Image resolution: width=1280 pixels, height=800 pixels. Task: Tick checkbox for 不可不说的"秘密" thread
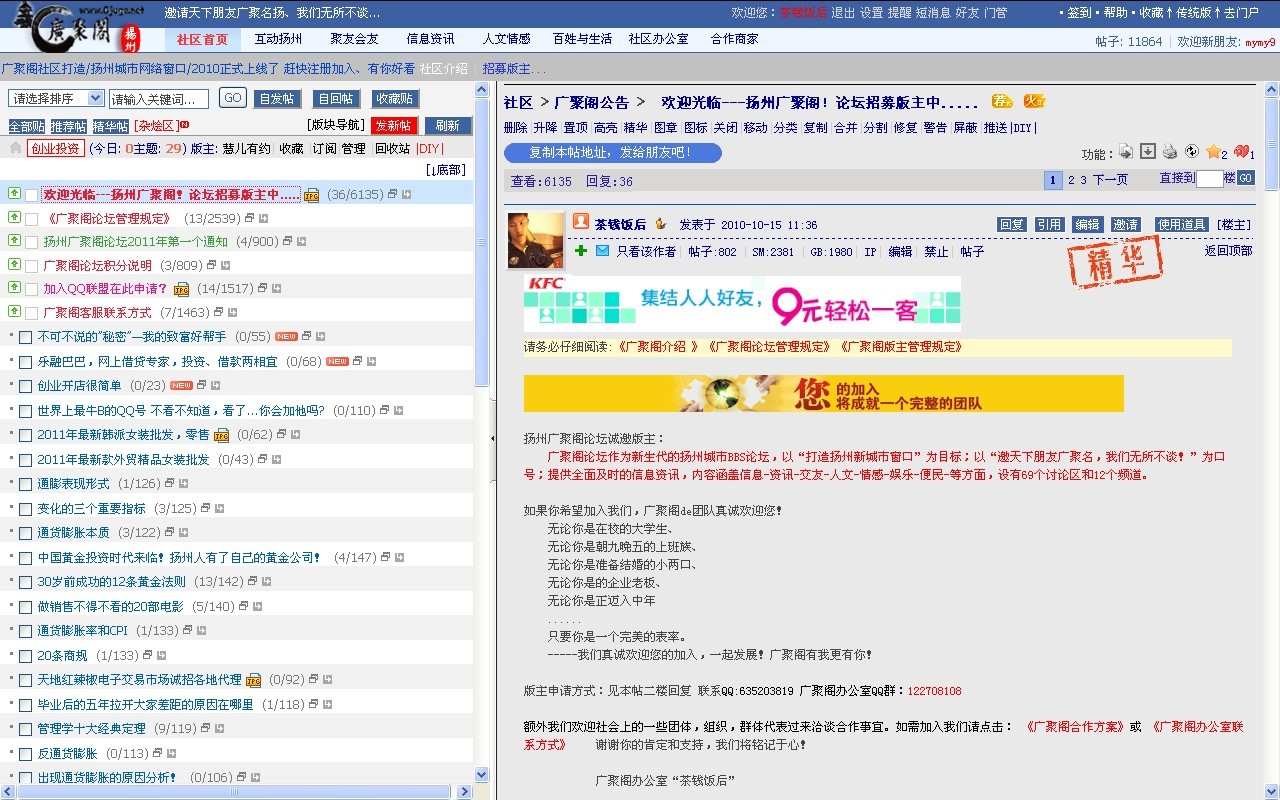click(x=26, y=337)
